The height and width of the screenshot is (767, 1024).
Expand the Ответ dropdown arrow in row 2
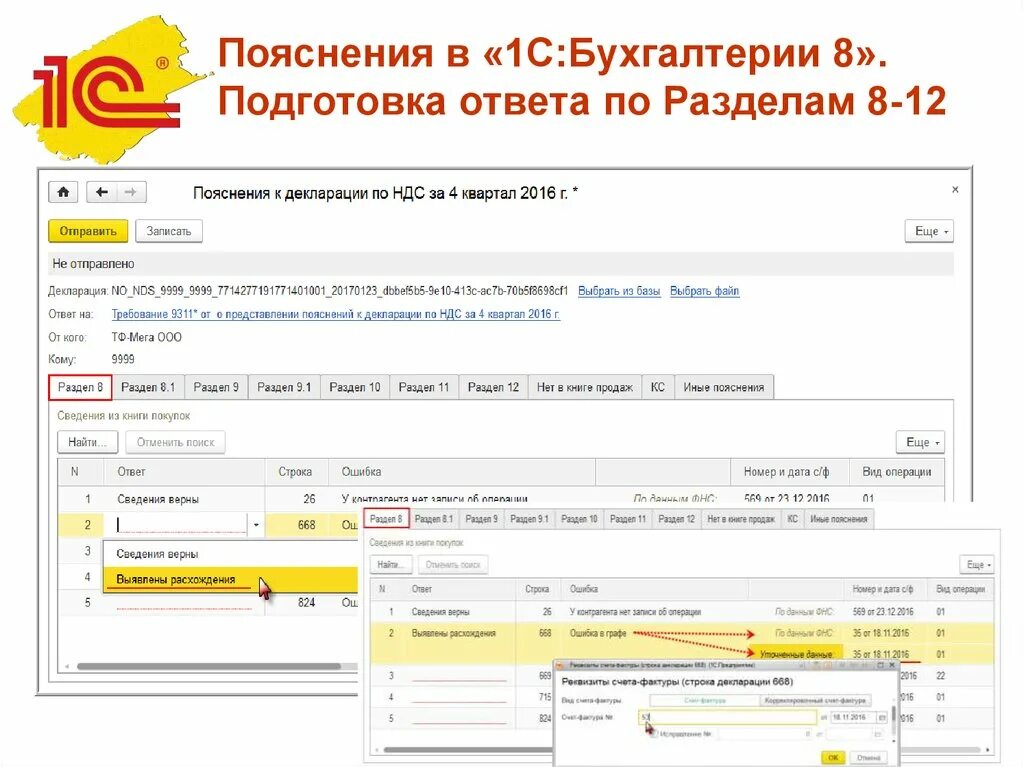click(x=256, y=525)
